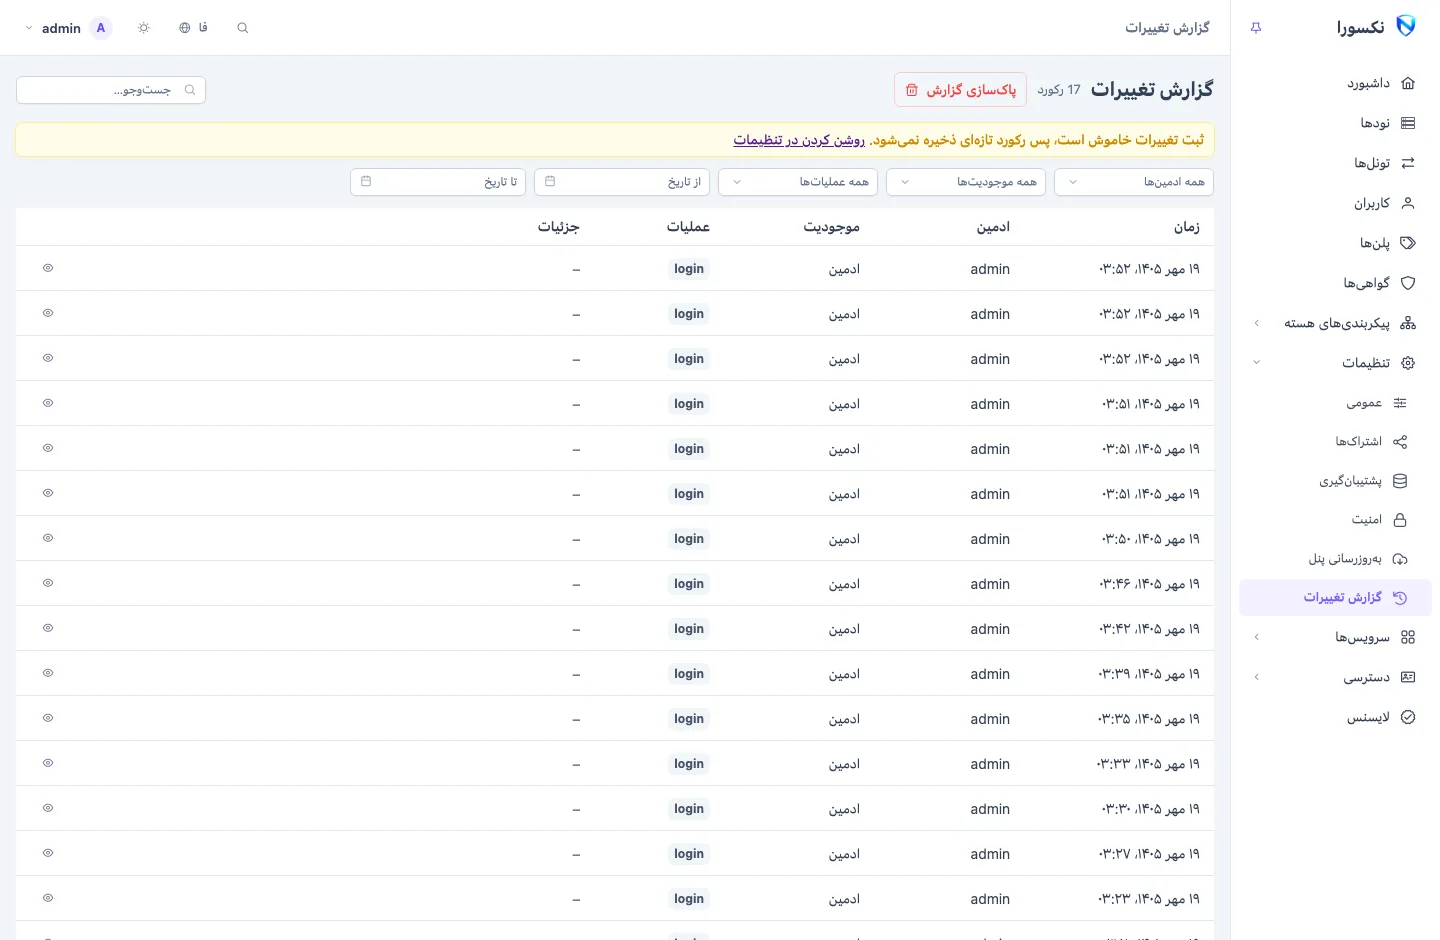Open the همه عملیات‌ها dropdown
Screen dimensions: 1440x940
click(x=798, y=182)
